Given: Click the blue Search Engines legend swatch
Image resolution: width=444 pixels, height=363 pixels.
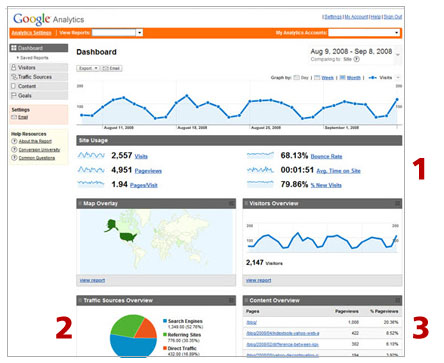Looking at the screenshot, I should [165, 321].
